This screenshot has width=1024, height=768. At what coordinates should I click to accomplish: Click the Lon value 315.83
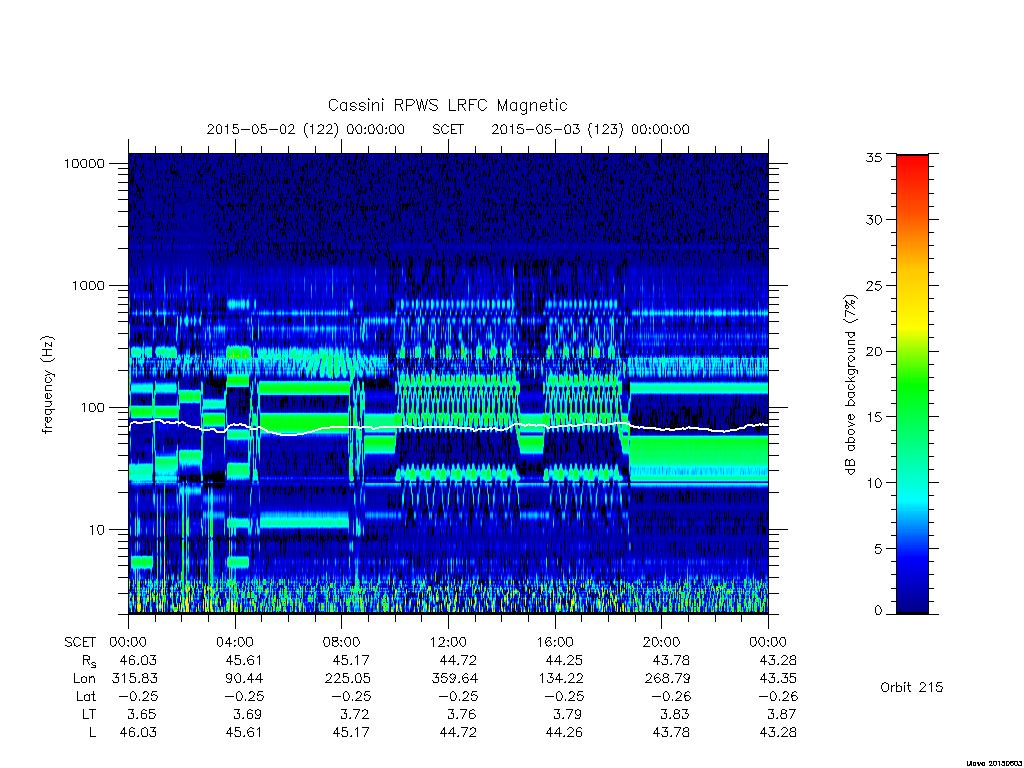tap(135, 679)
